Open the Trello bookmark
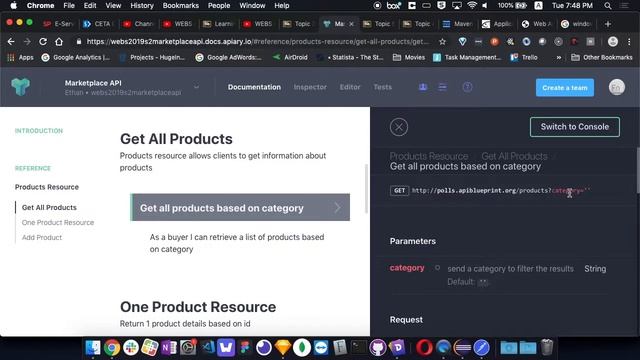Image resolution: width=640 pixels, height=360 pixels. (x=524, y=58)
